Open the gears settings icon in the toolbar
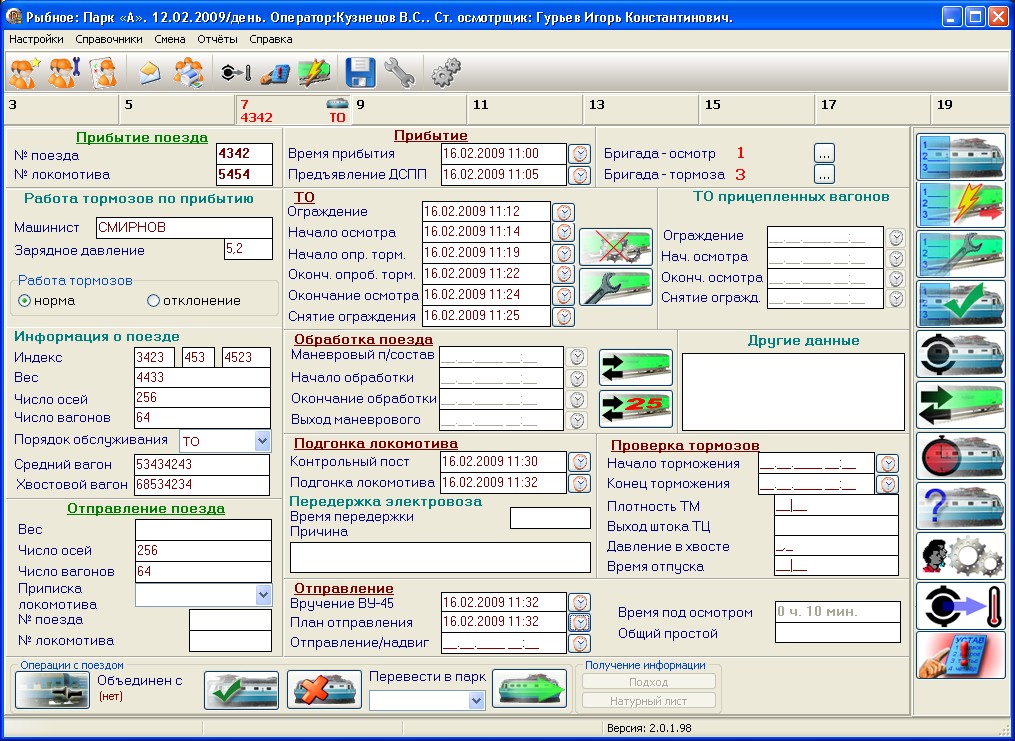Viewport: 1015px width, 741px height. click(x=446, y=72)
